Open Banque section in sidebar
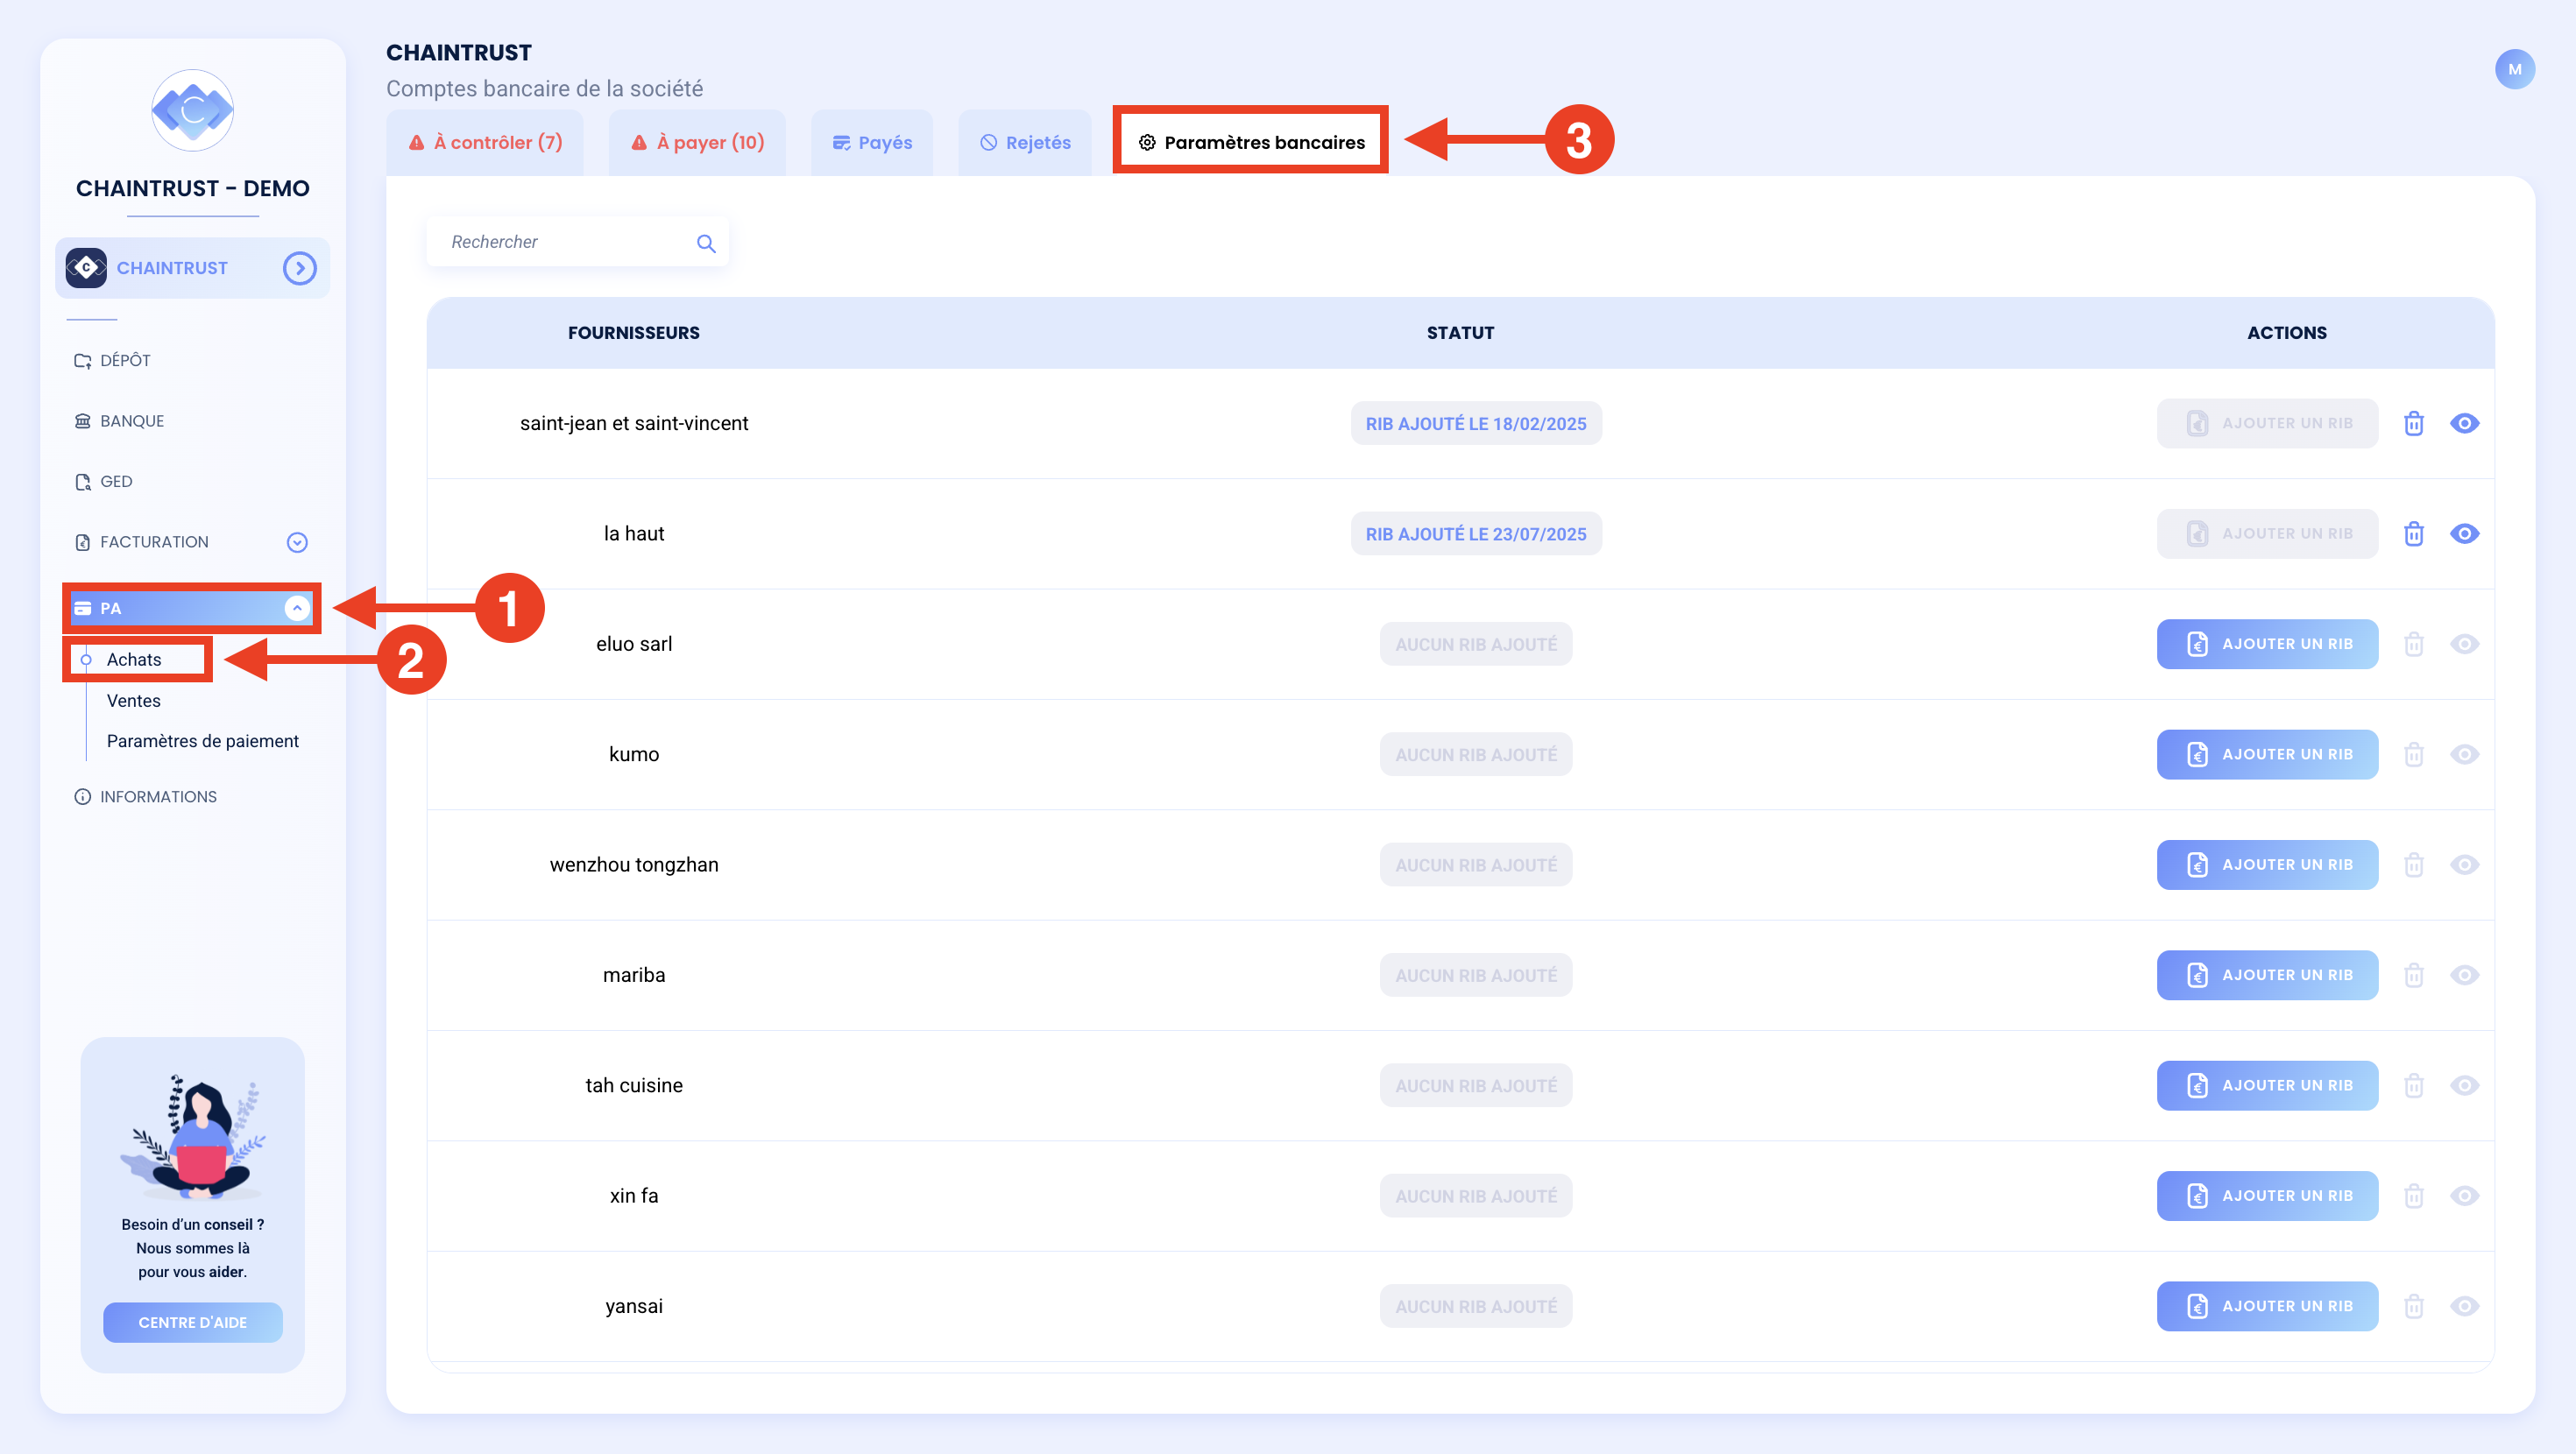The height and width of the screenshot is (1454, 2576). (x=119, y=421)
